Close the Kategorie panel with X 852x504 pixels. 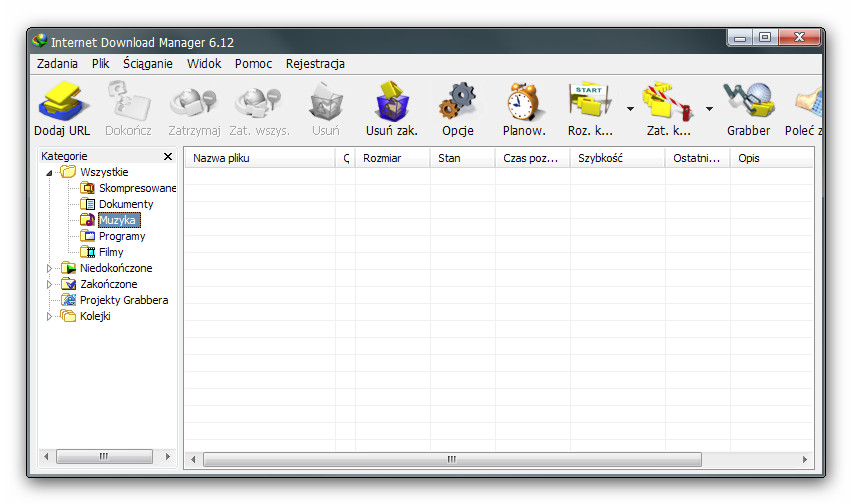pos(168,156)
